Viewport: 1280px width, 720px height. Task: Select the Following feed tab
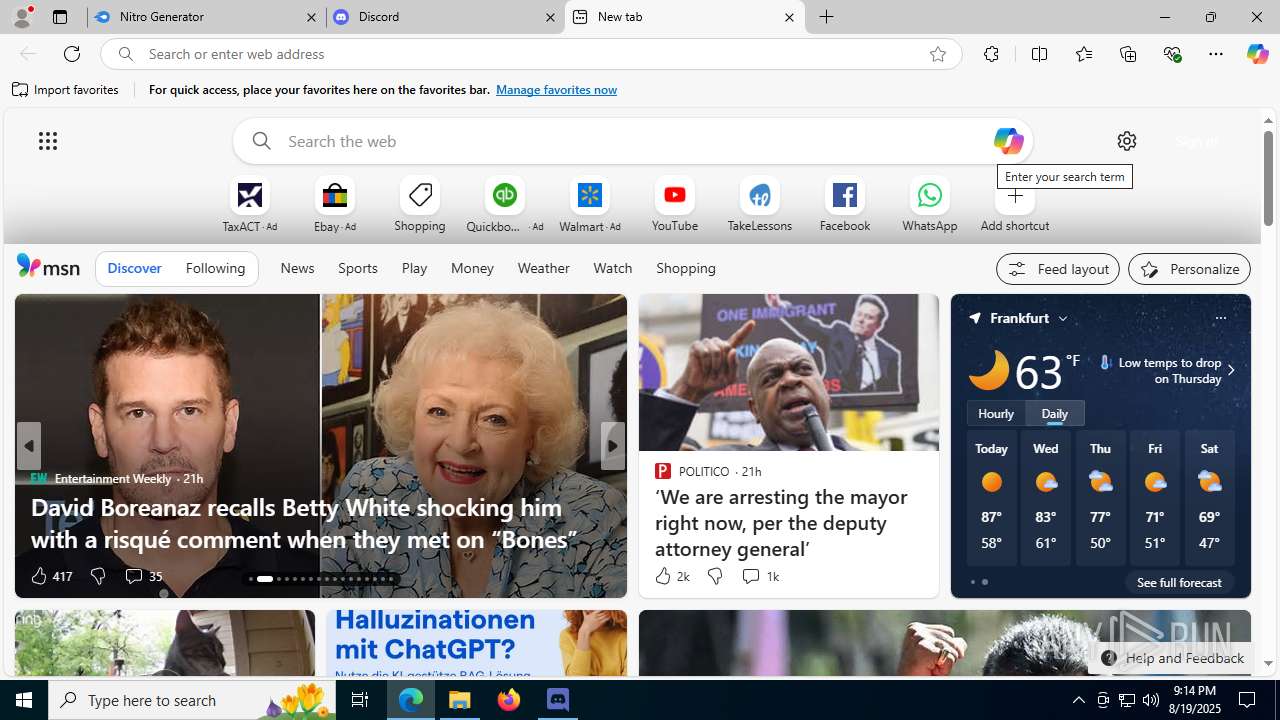215,268
